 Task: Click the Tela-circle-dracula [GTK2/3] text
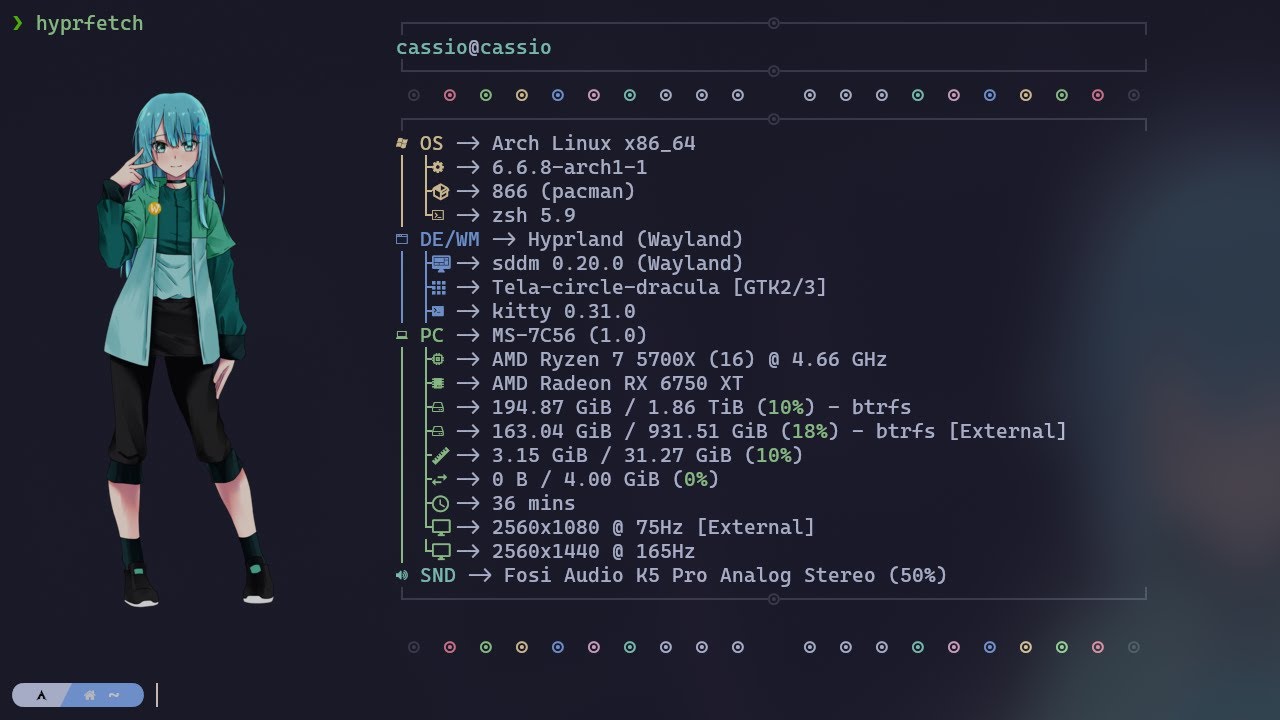660,287
